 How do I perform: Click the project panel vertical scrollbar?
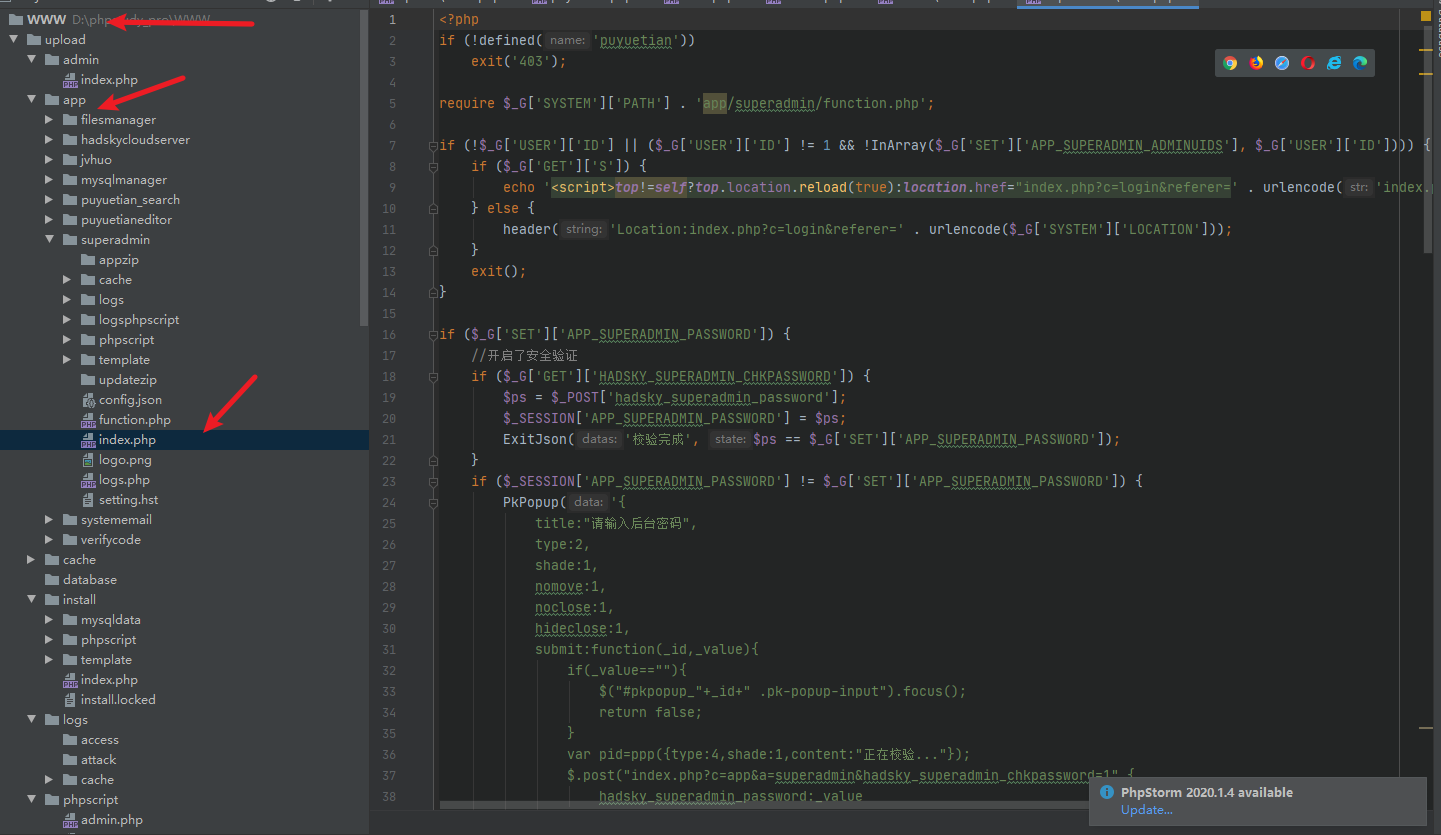click(364, 170)
